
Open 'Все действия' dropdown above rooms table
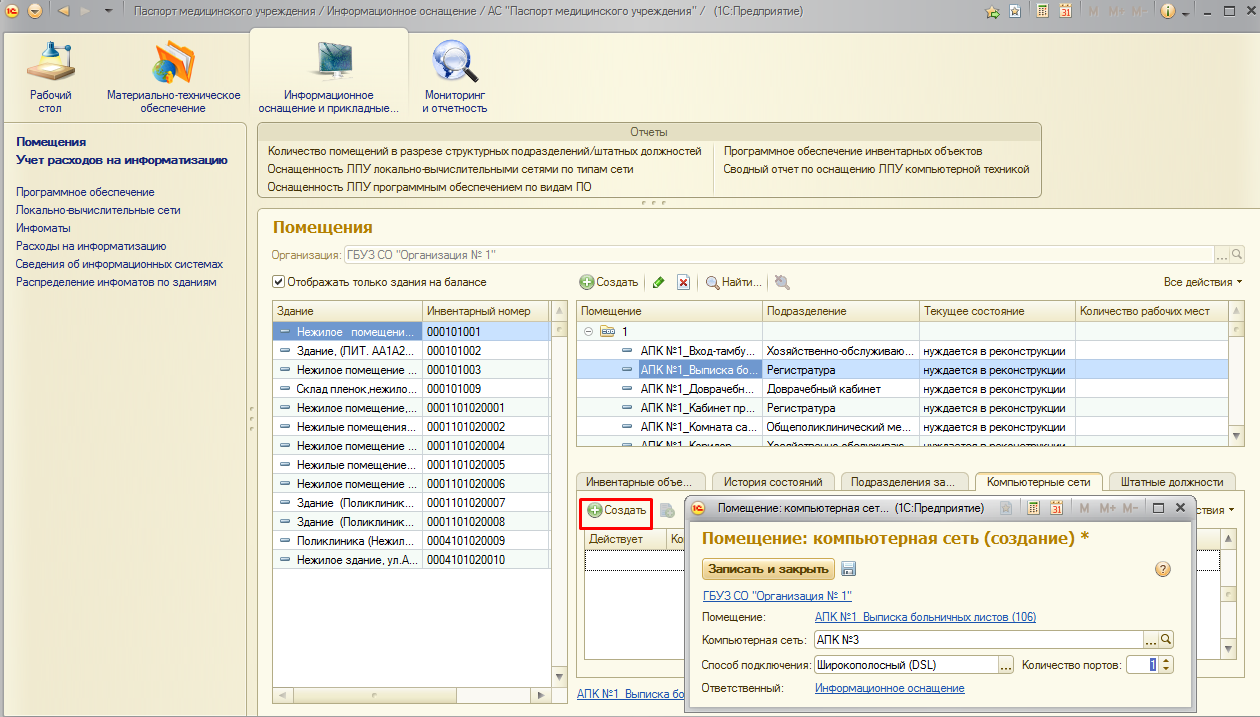pyautogui.click(x=1202, y=282)
